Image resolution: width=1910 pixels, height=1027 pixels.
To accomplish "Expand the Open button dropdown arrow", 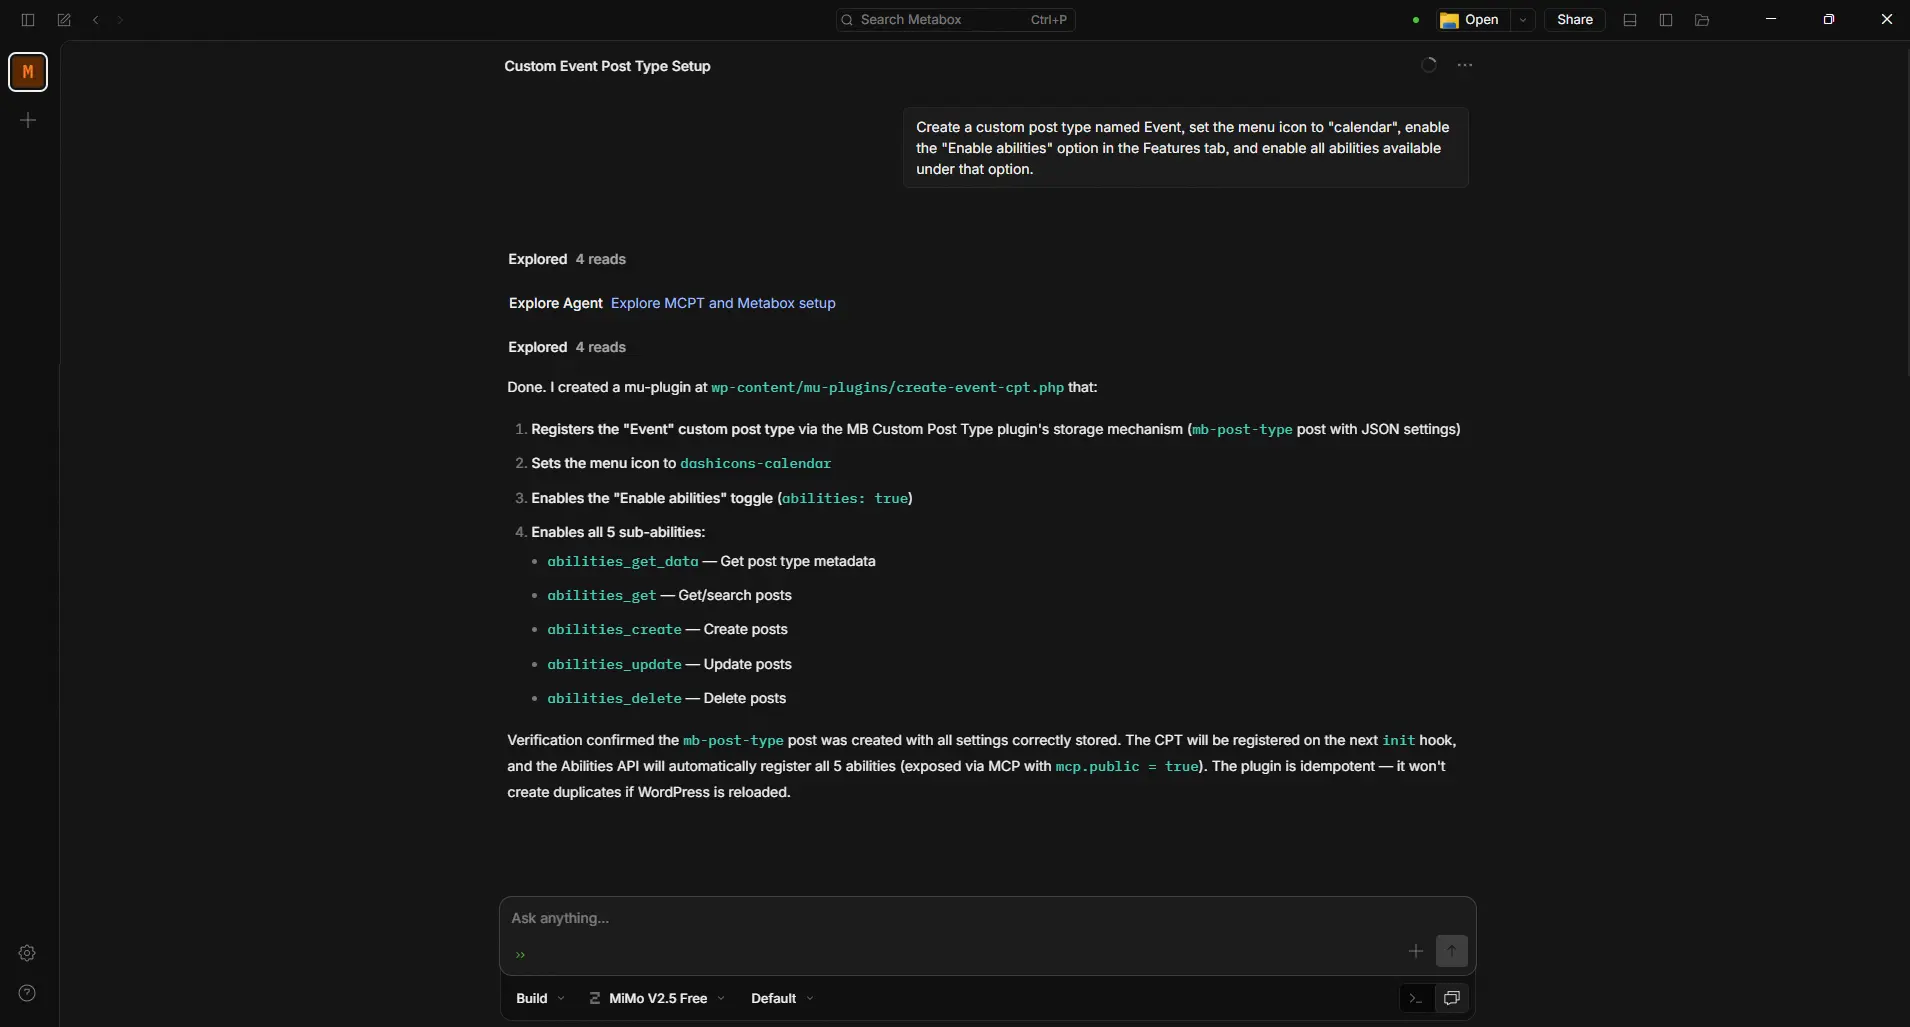I will (1523, 20).
